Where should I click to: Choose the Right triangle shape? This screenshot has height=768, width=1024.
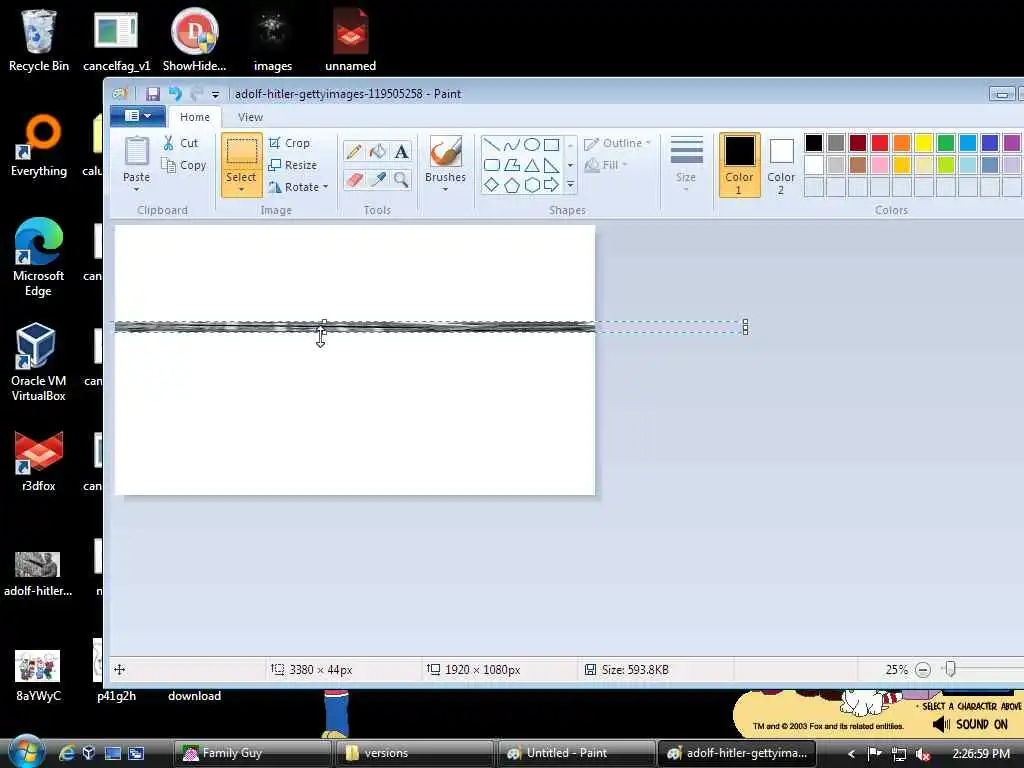pyautogui.click(x=552, y=165)
